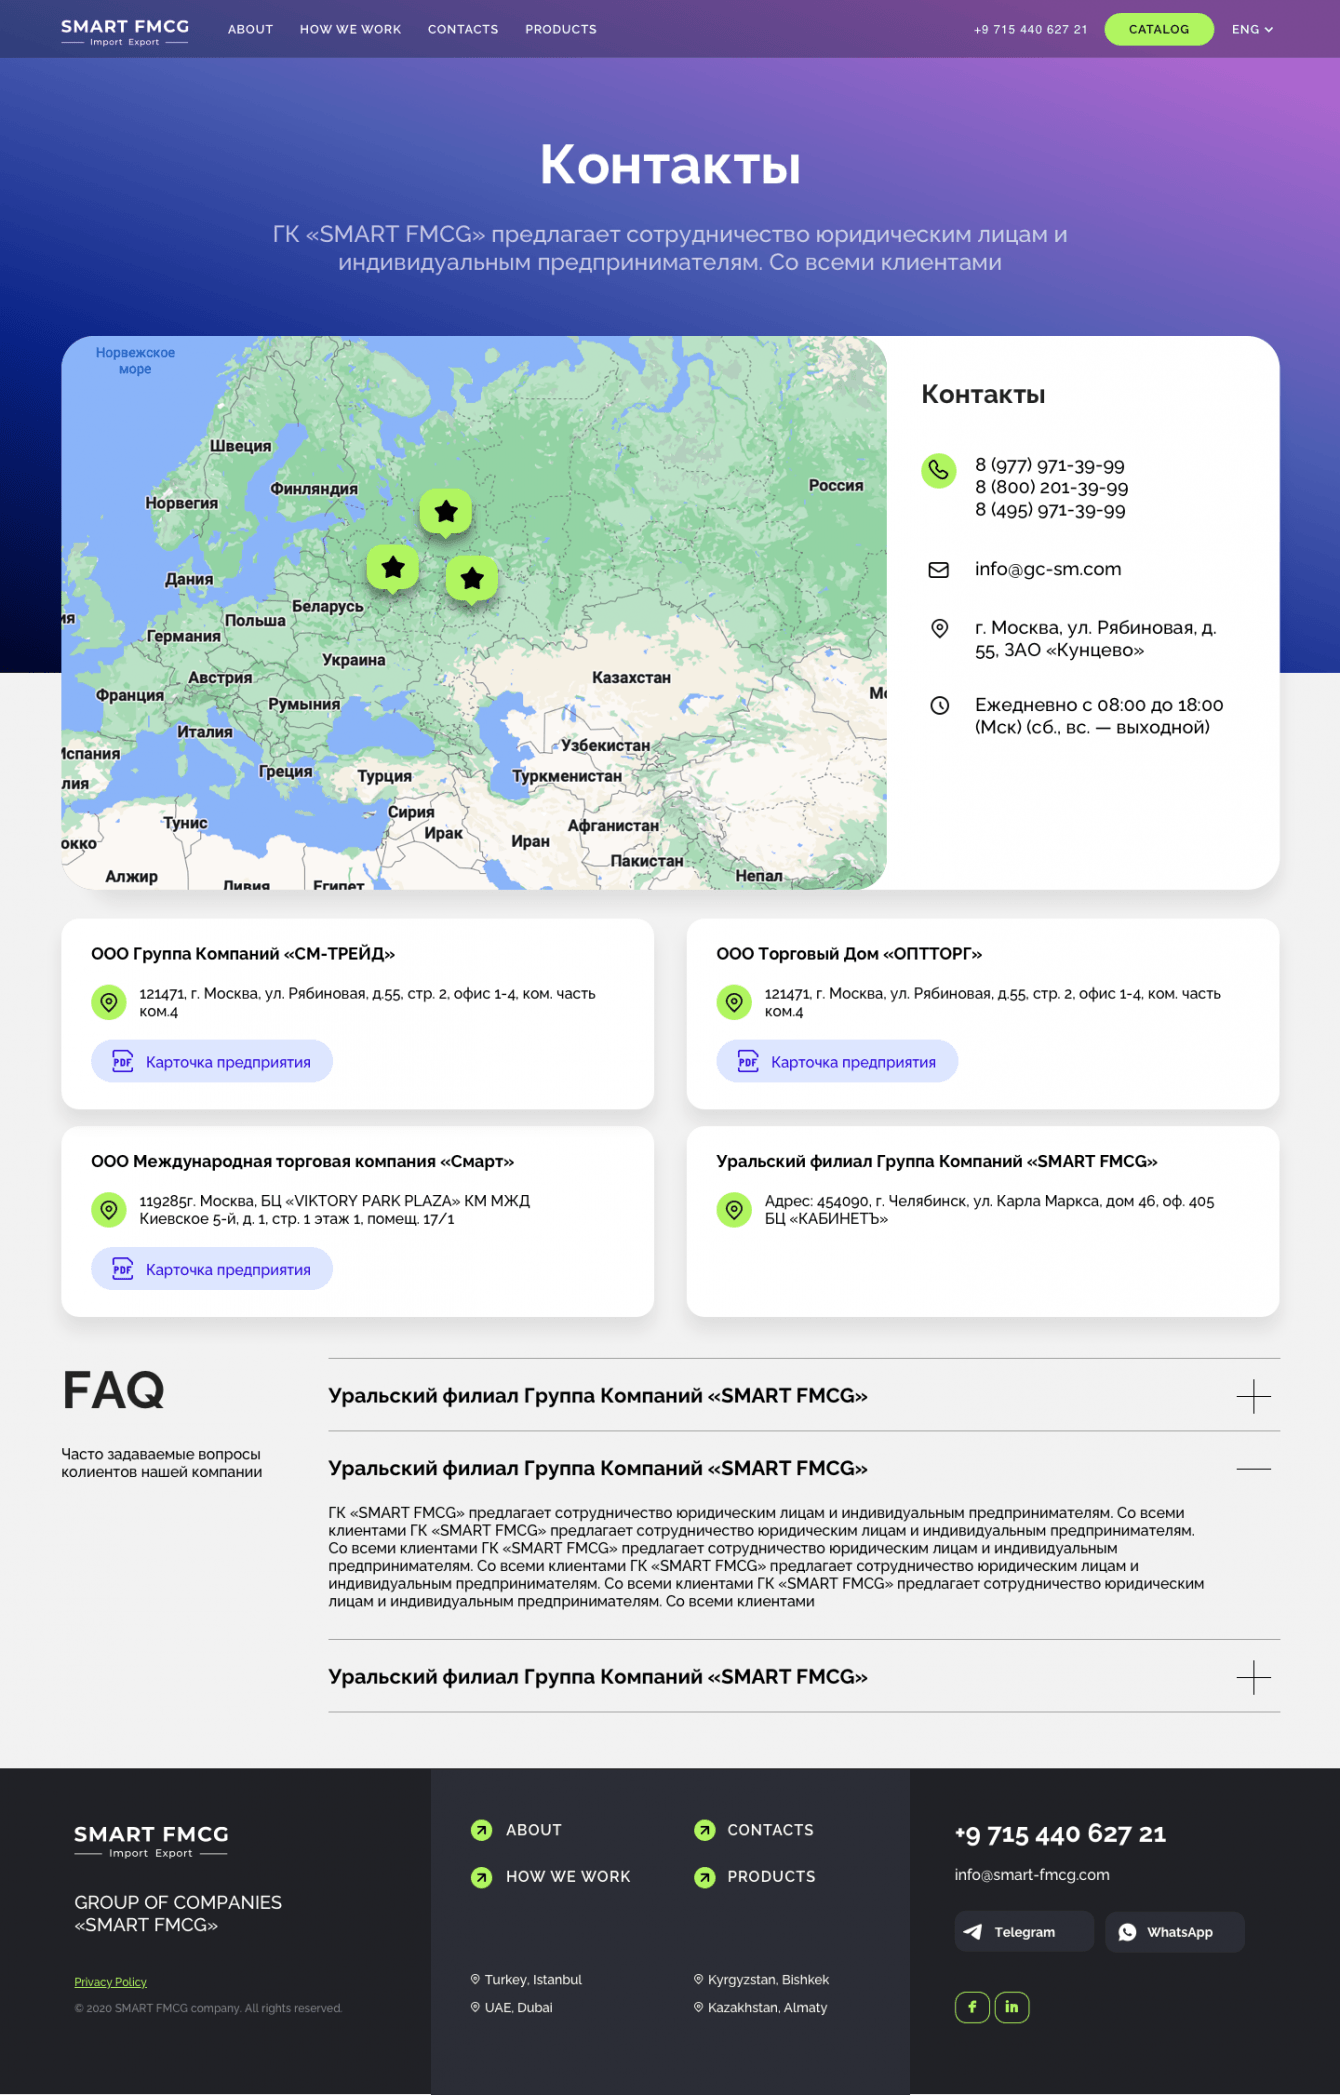1340x2095 pixels.
Task: Click the Челябинск address in Уральский филиал card
Action: (x=989, y=1210)
